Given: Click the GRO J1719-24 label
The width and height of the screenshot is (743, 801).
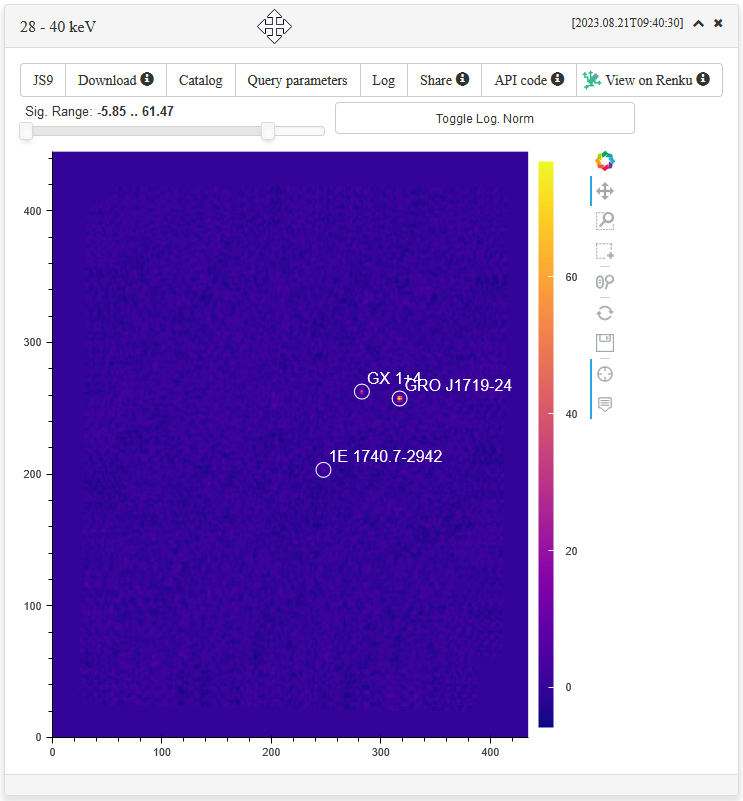Looking at the screenshot, I should (458, 385).
